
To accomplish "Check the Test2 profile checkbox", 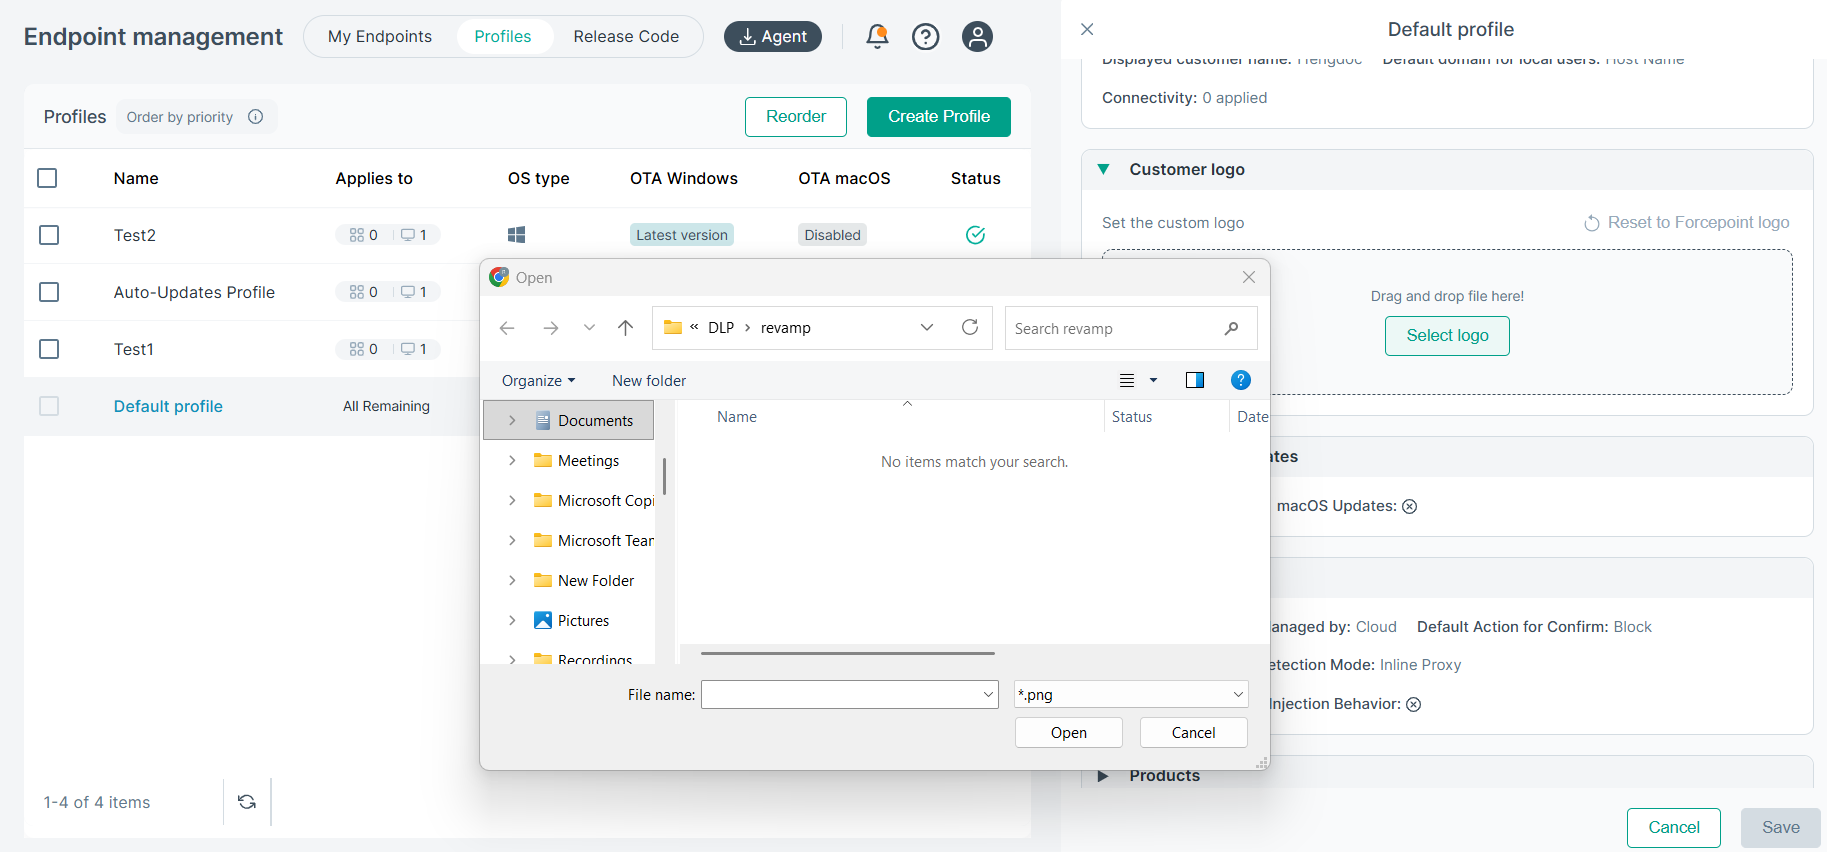I will pos(49,235).
